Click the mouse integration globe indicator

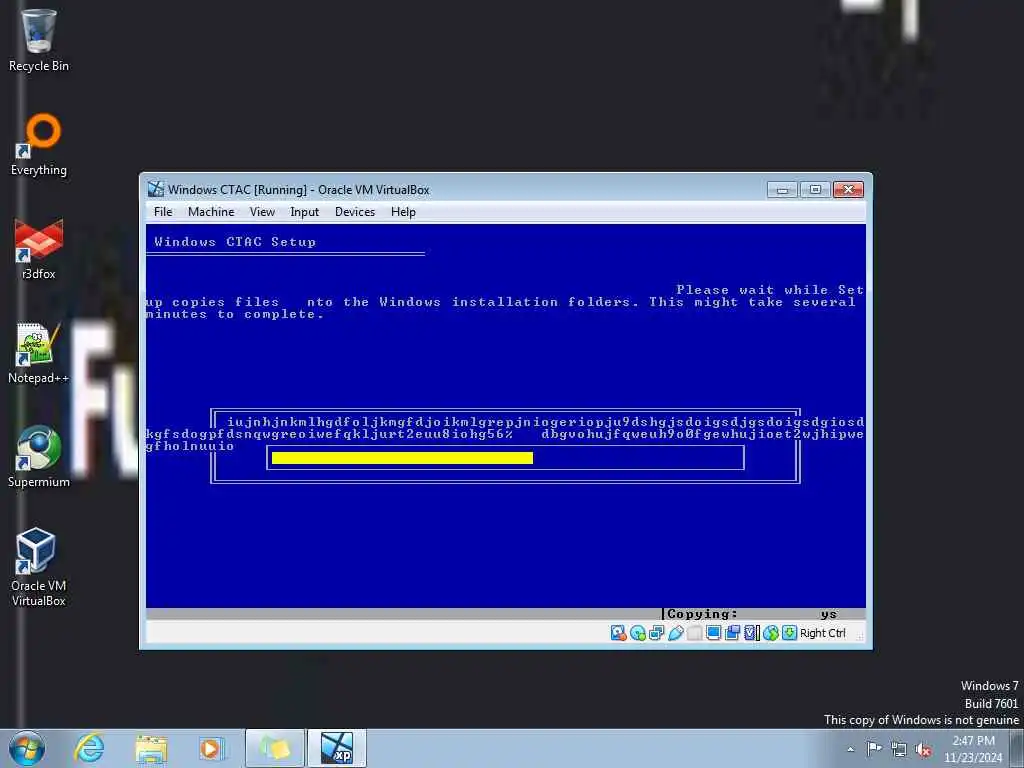pos(771,633)
